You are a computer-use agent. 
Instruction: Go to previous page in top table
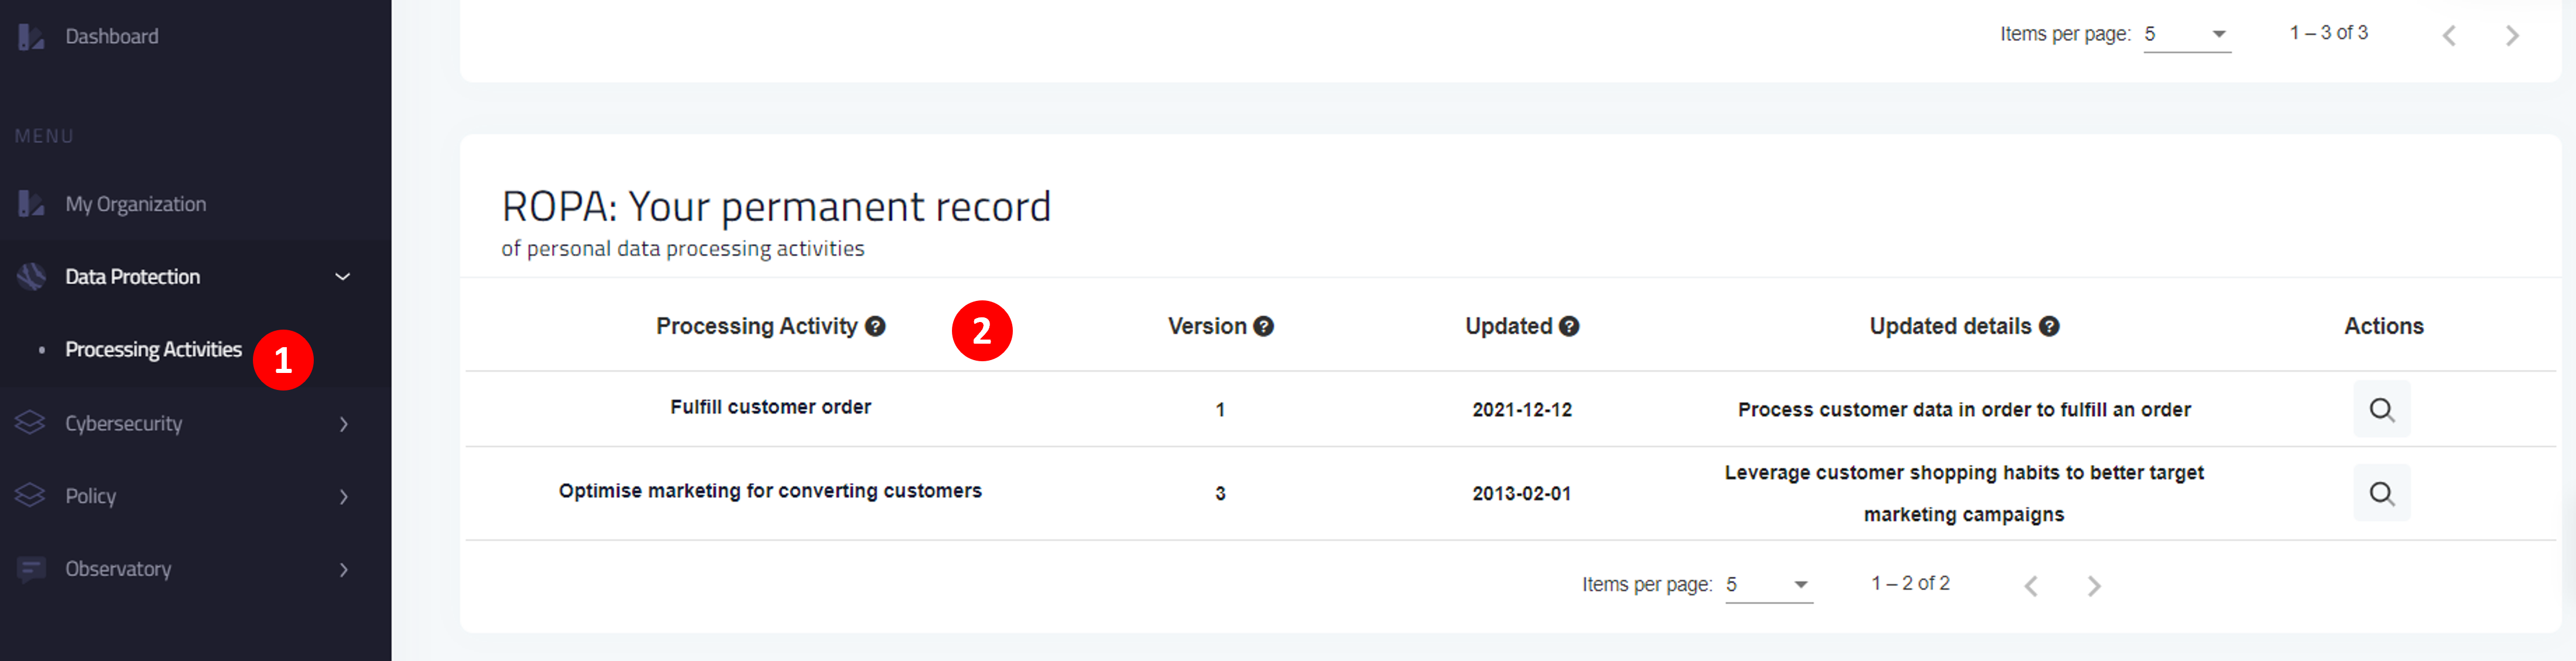click(x=2449, y=36)
